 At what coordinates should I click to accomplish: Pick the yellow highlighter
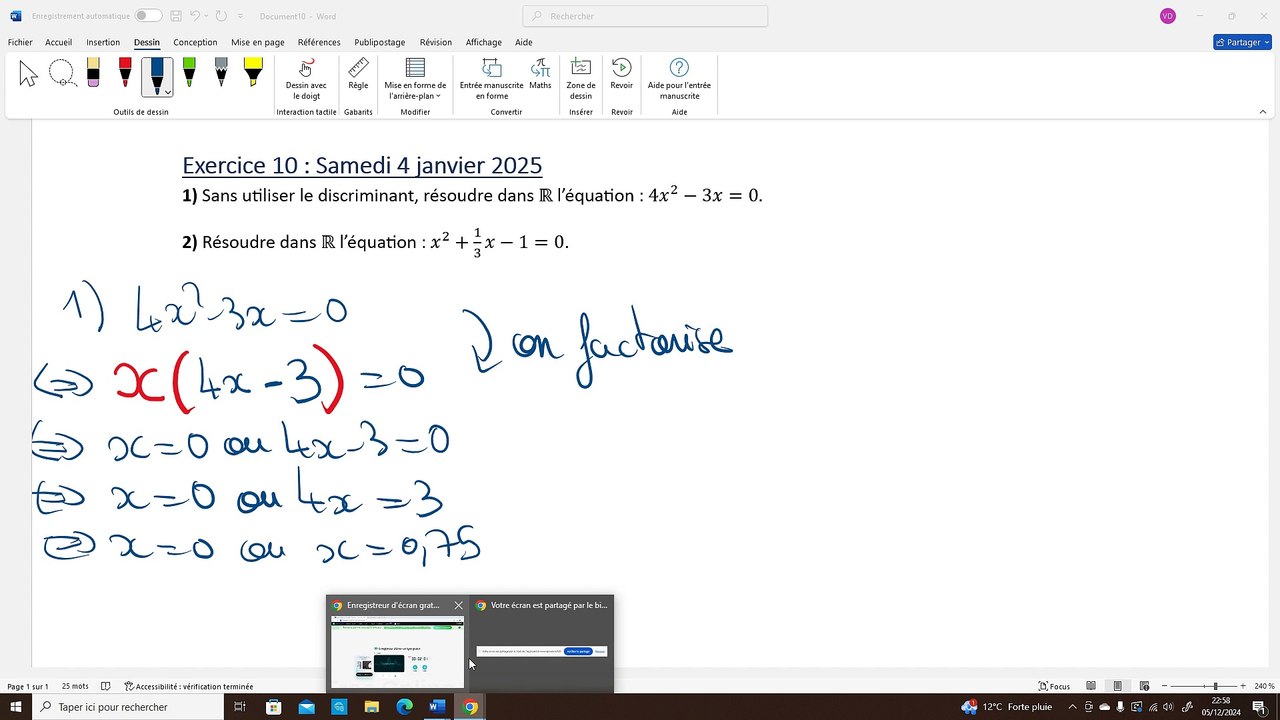point(253,72)
